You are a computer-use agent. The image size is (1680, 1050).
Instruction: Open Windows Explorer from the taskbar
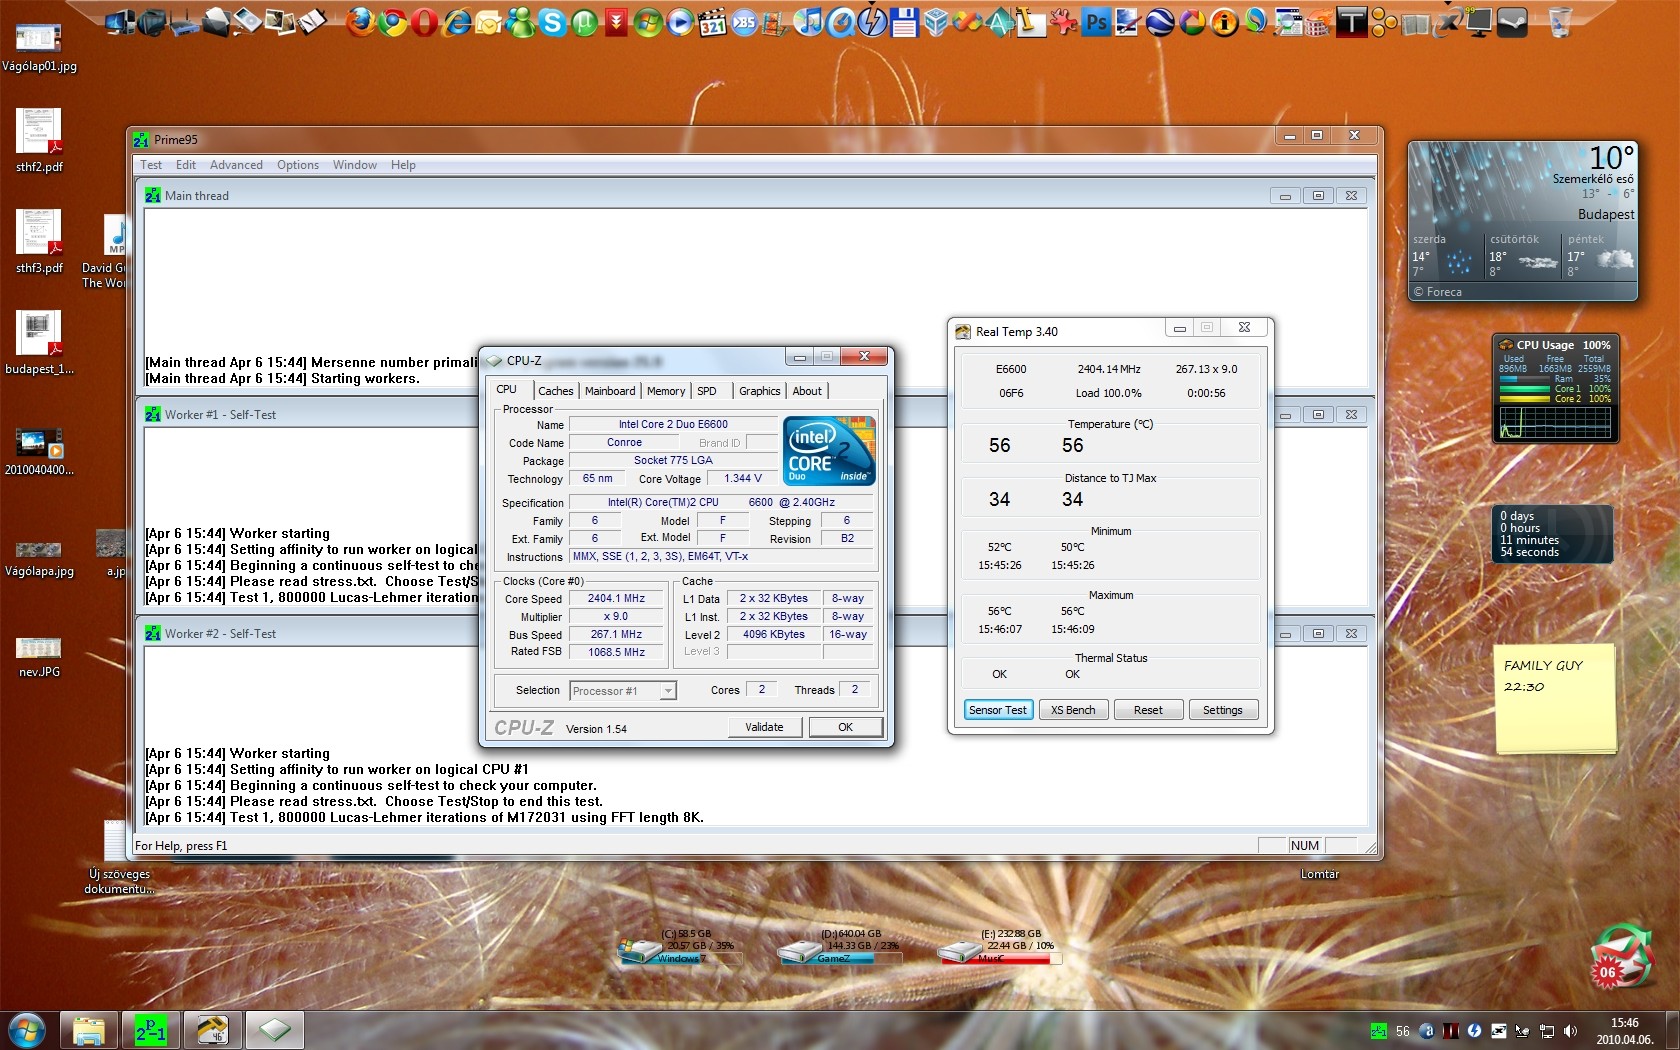(x=89, y=1030)
